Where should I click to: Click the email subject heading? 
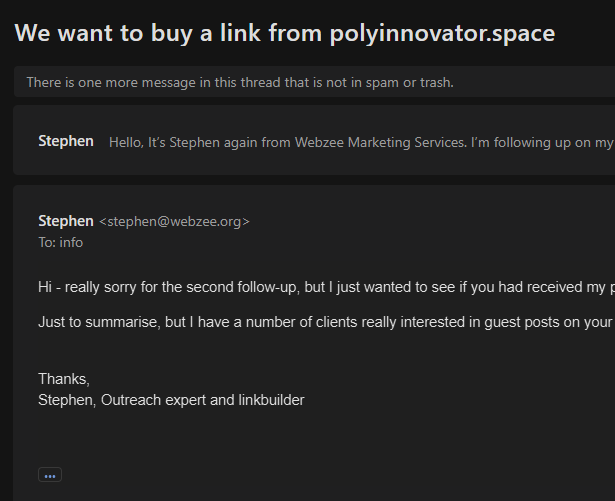(x=285, y=33)
